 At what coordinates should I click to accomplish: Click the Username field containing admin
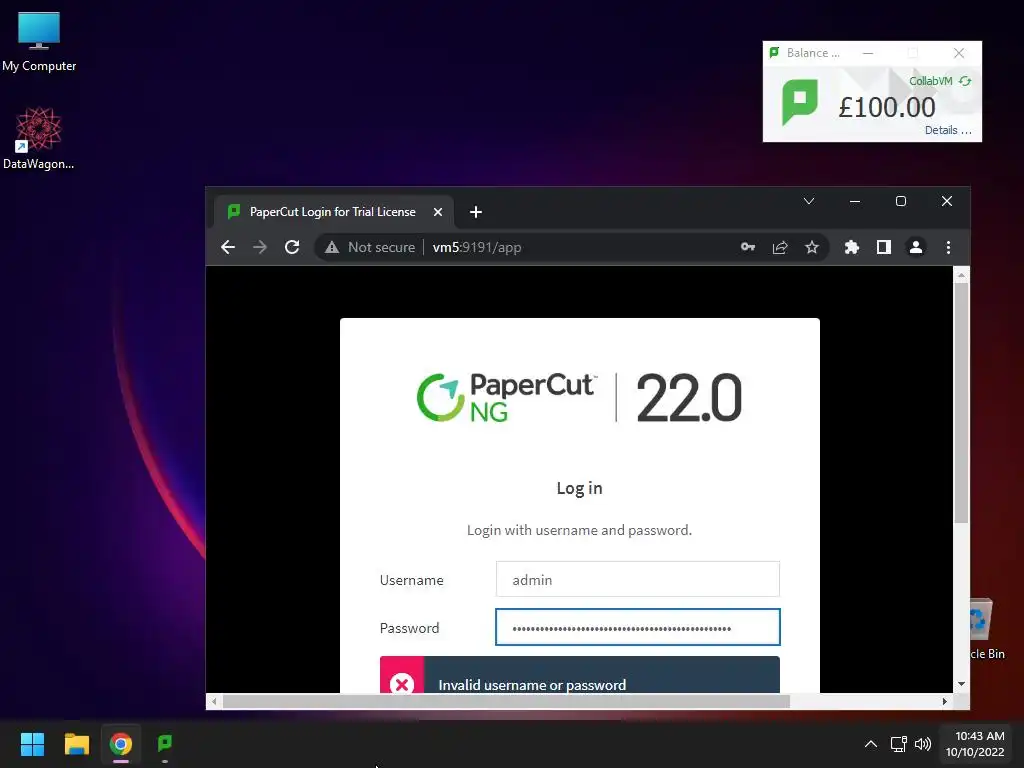[637, 579]
